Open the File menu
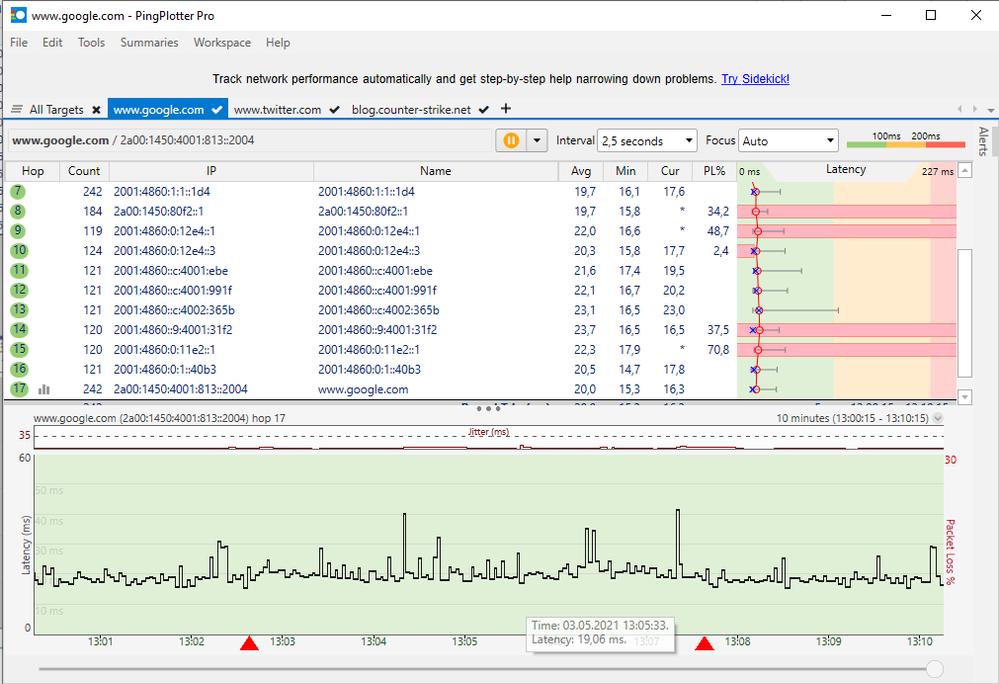This screenshot has width=999, height=684. (x=18, y=43)
